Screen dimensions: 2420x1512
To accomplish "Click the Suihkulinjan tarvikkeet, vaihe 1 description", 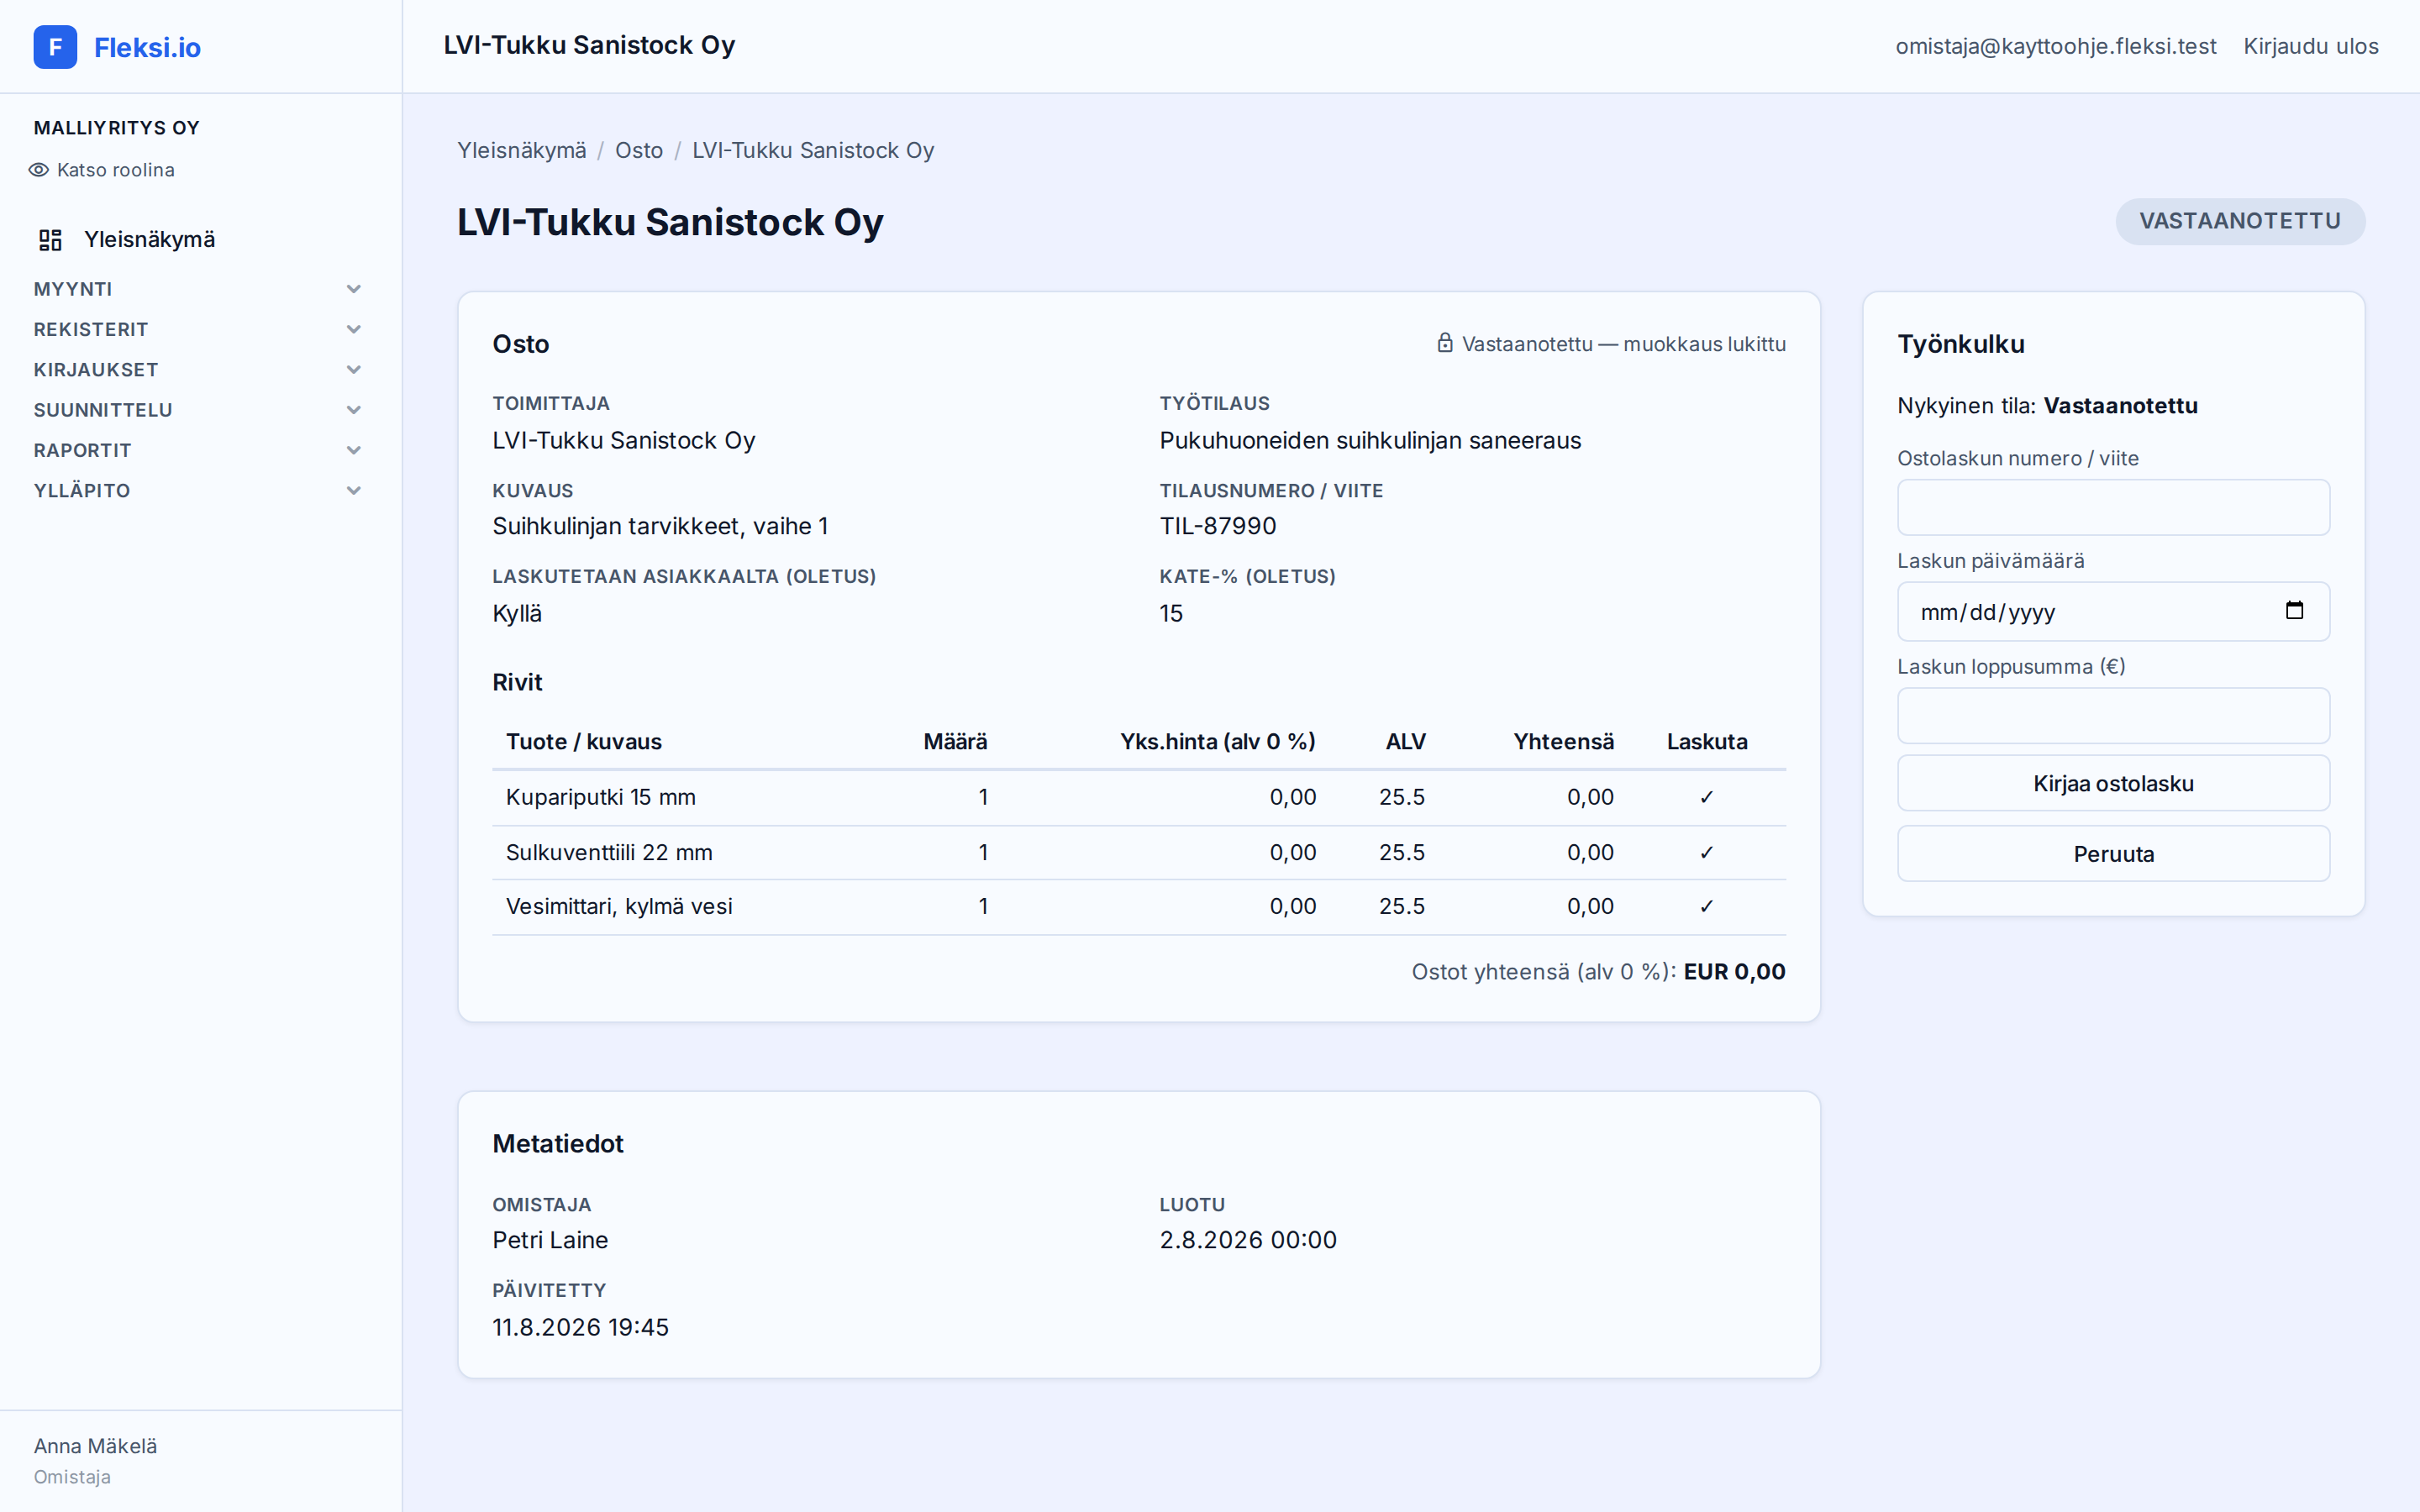I will tap(660, 526).
